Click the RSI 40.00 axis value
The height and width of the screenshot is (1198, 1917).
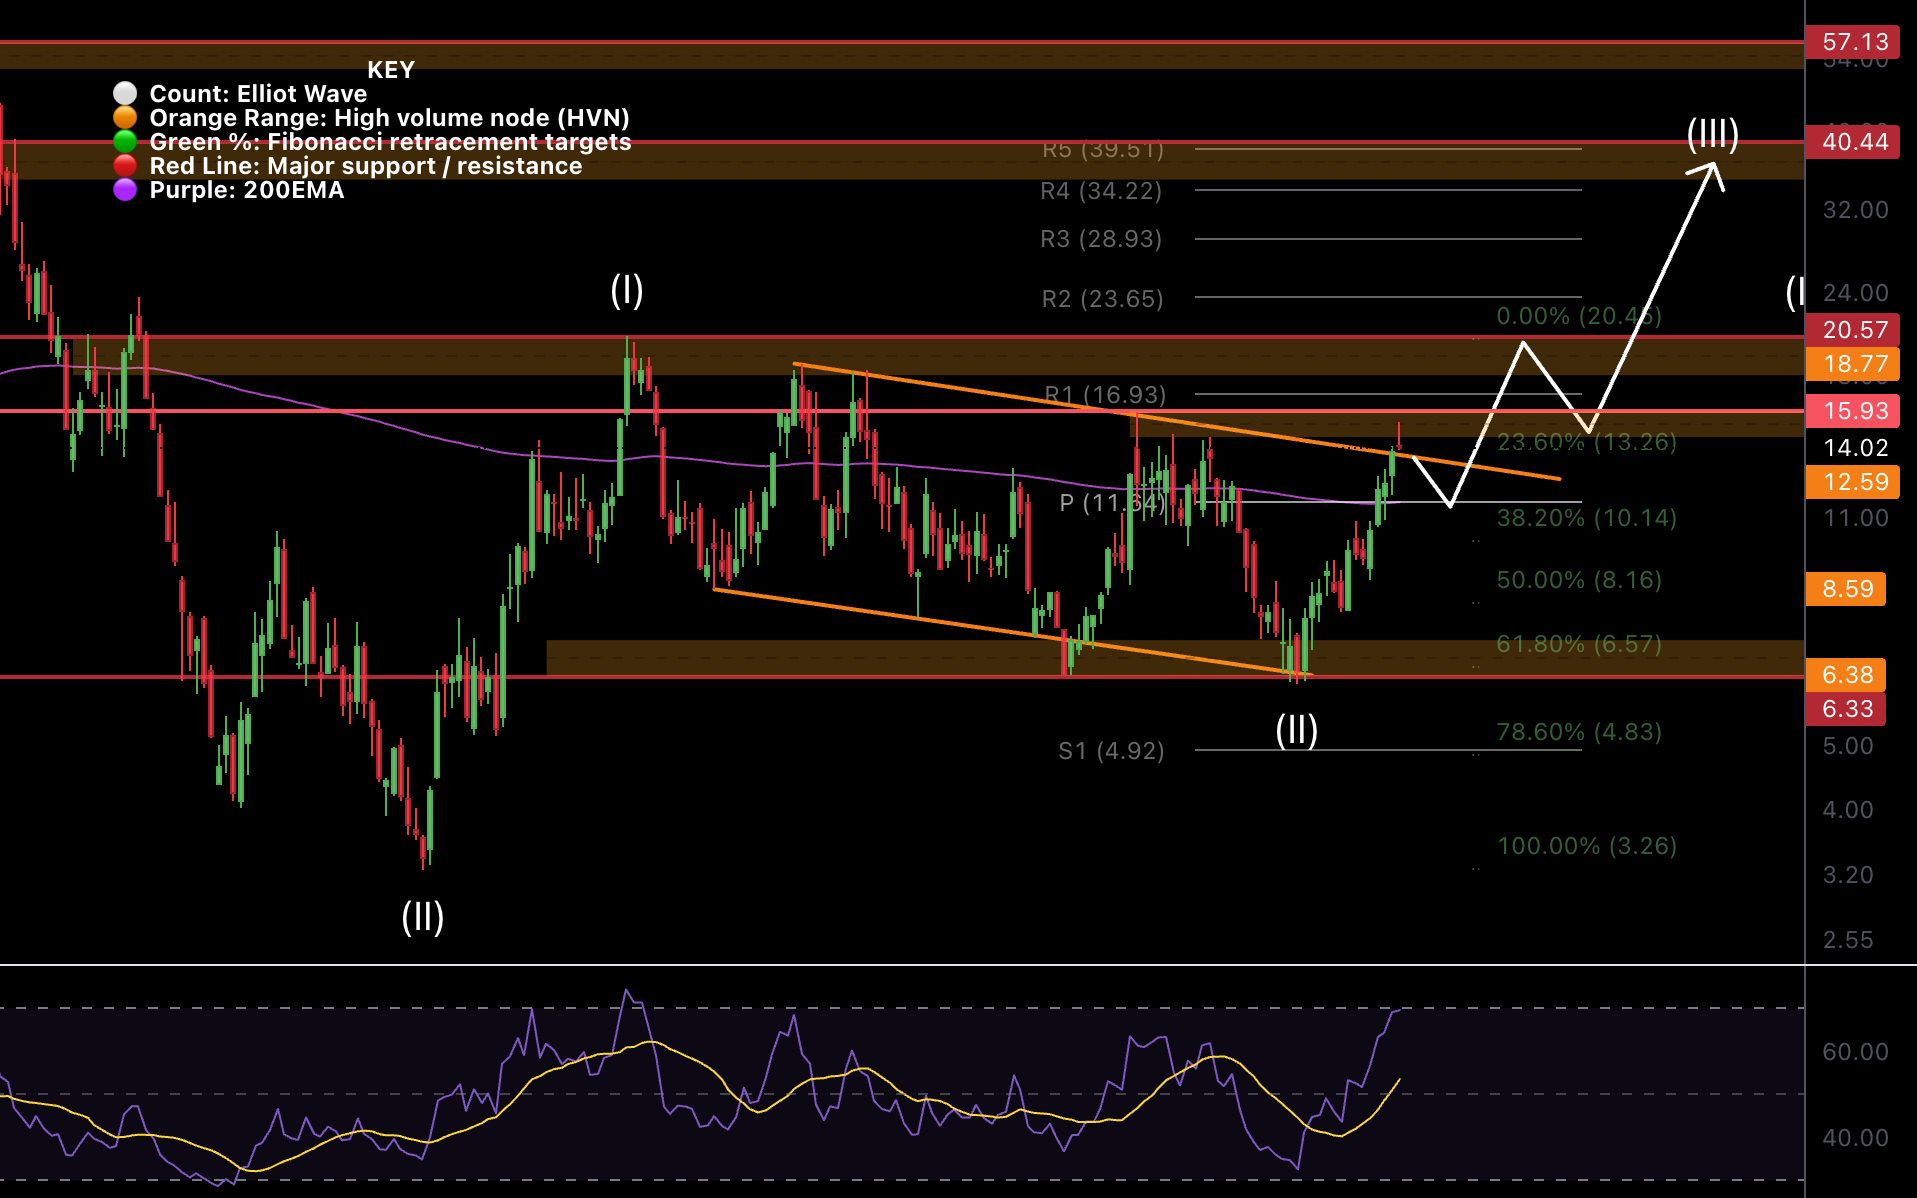pyautogui.click(x=1855, y=1138)
